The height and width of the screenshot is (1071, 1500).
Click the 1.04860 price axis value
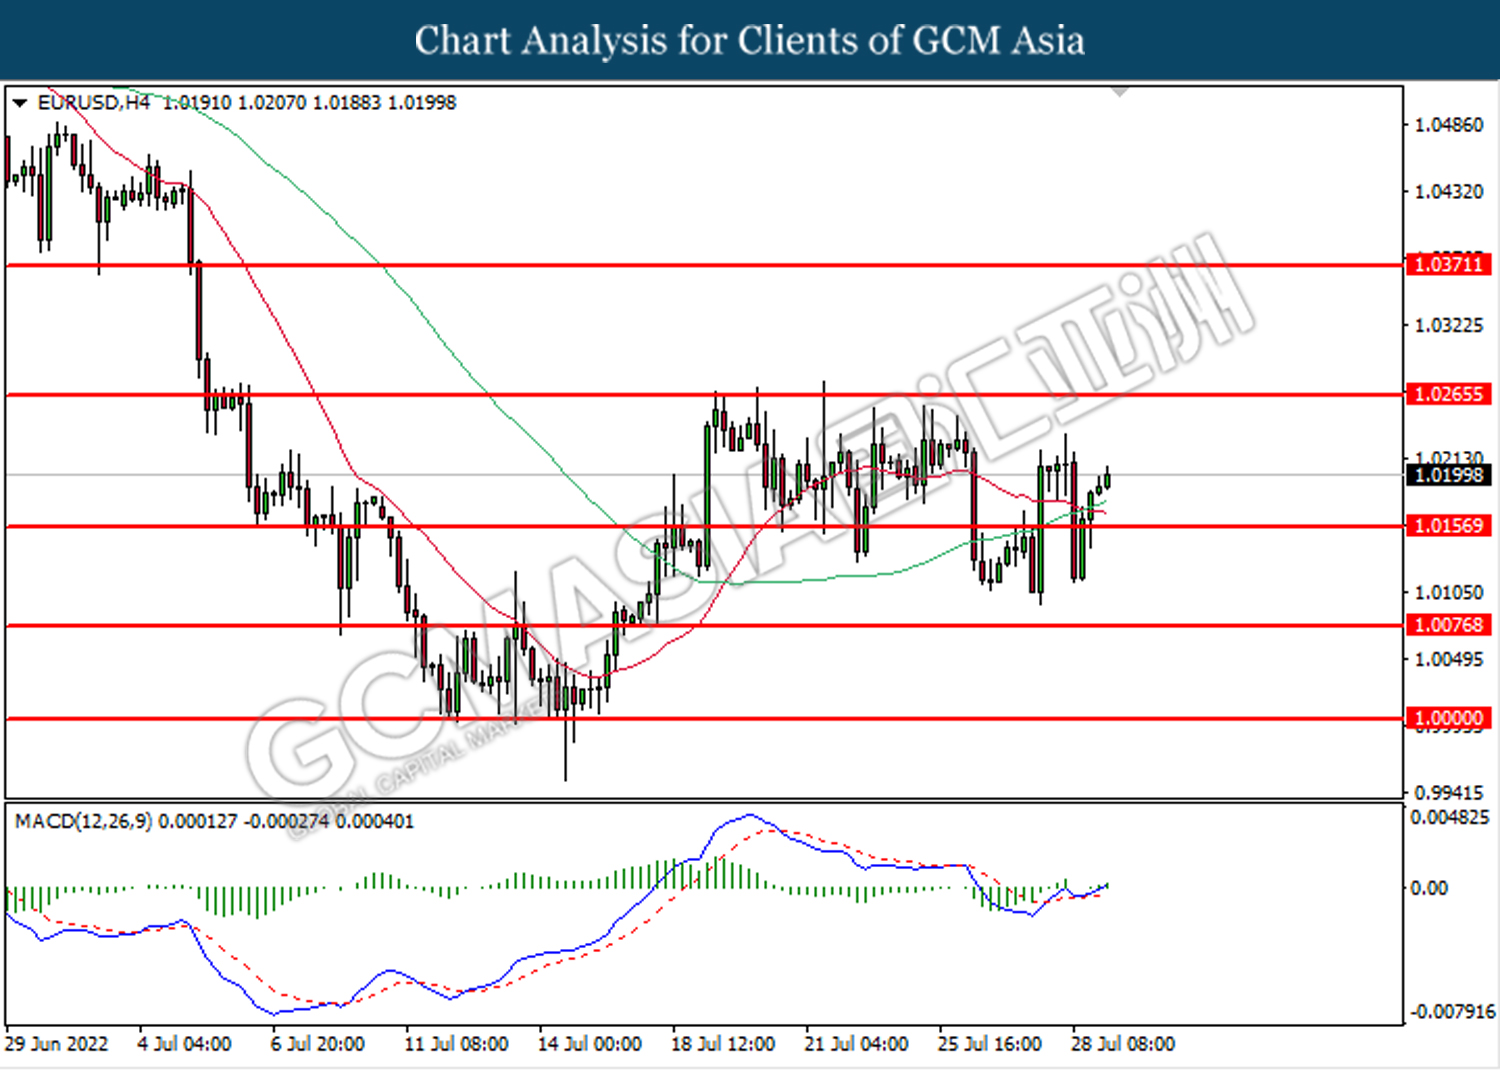[1449, 125]
